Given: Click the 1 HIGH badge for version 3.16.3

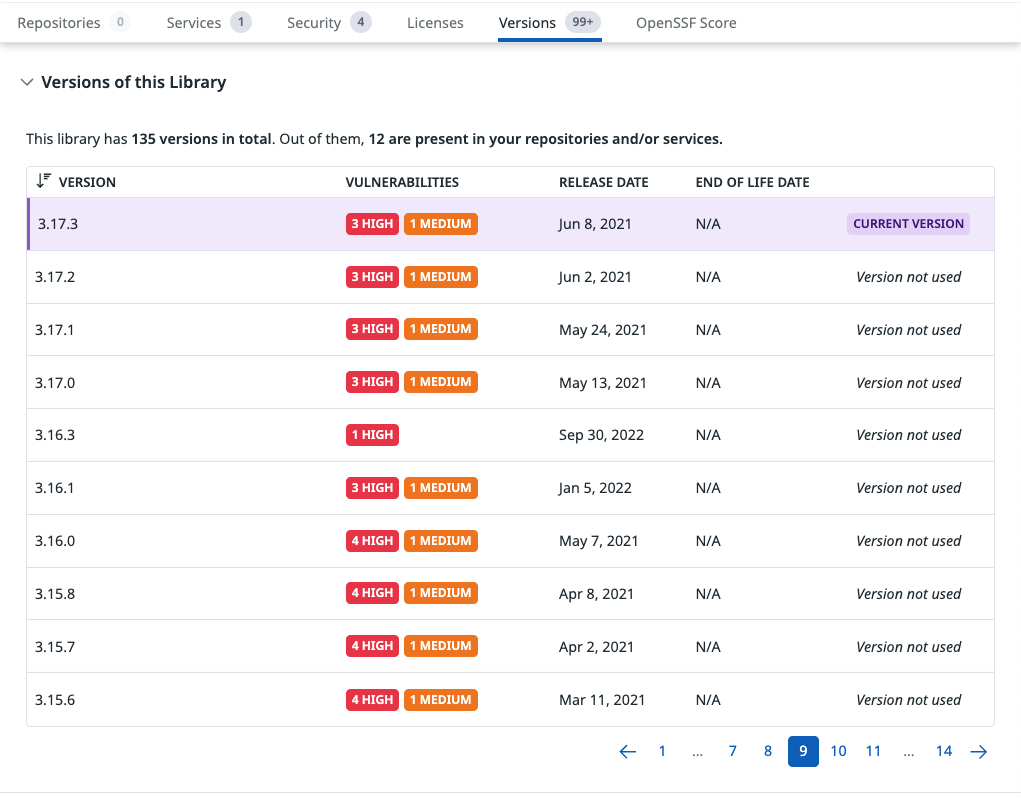Looking at the screenshot, I should [x=372, y=435].
